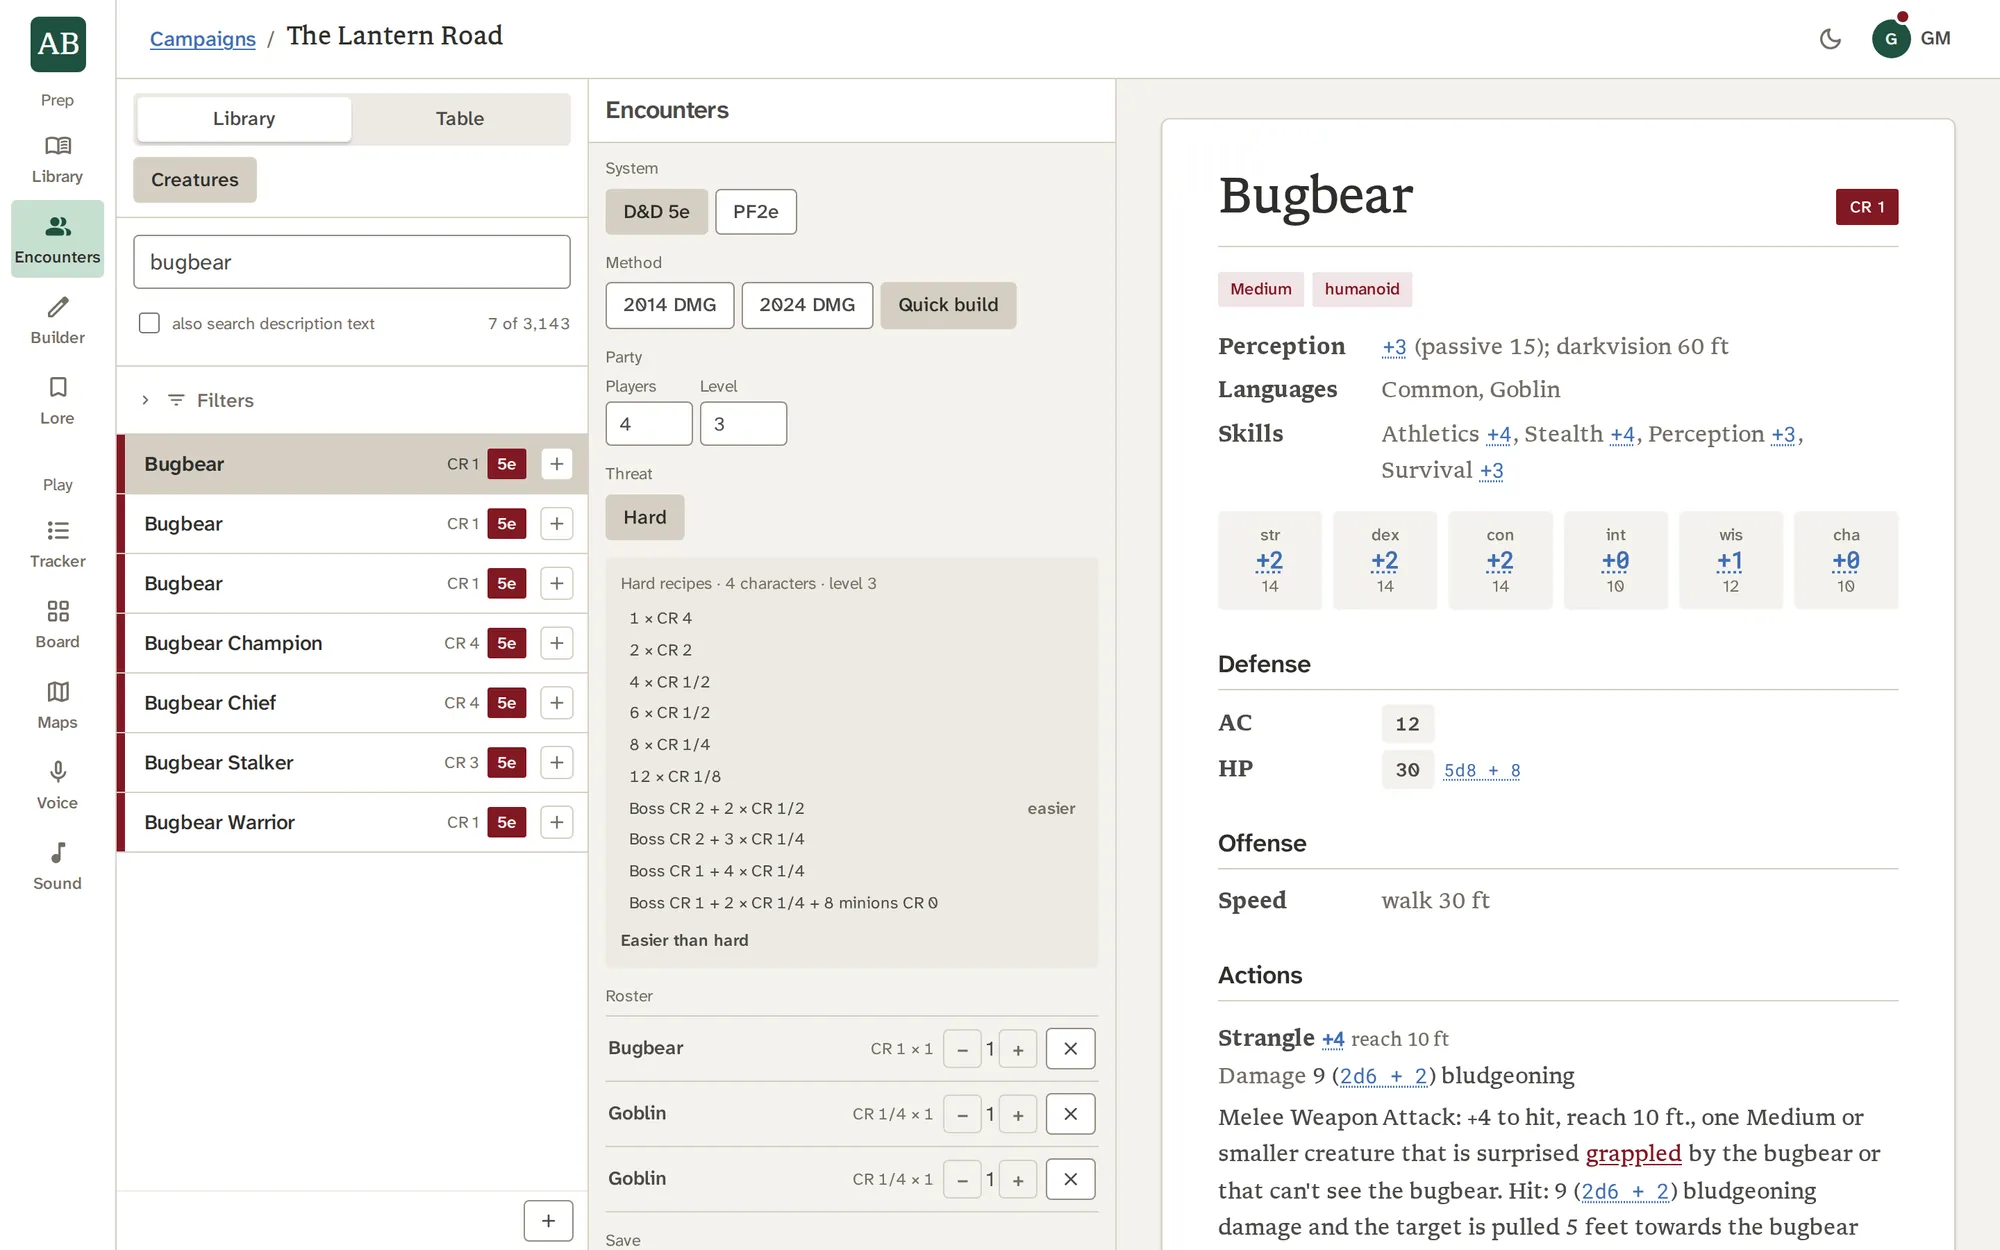Open the Lore bookmark icon
The image size is (2000, 1250).
click(x=57, y=400)
